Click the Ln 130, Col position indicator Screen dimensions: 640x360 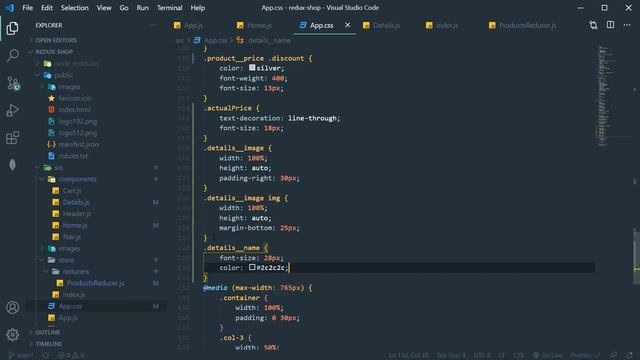pos(409,356)
